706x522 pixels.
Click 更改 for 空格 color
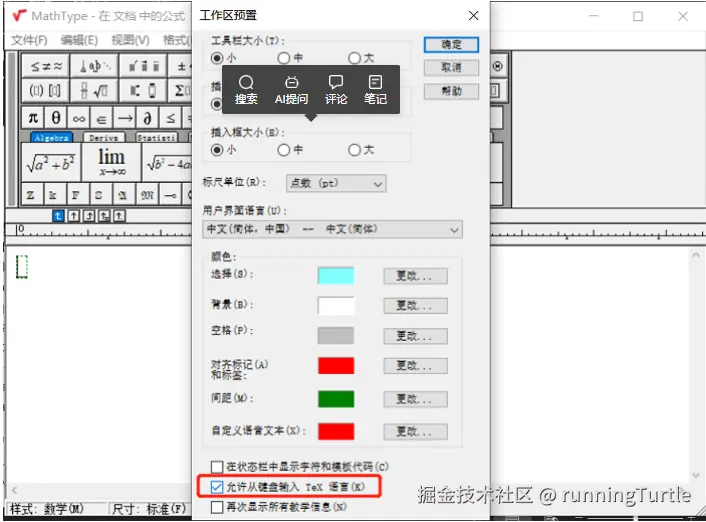(415, 336)
